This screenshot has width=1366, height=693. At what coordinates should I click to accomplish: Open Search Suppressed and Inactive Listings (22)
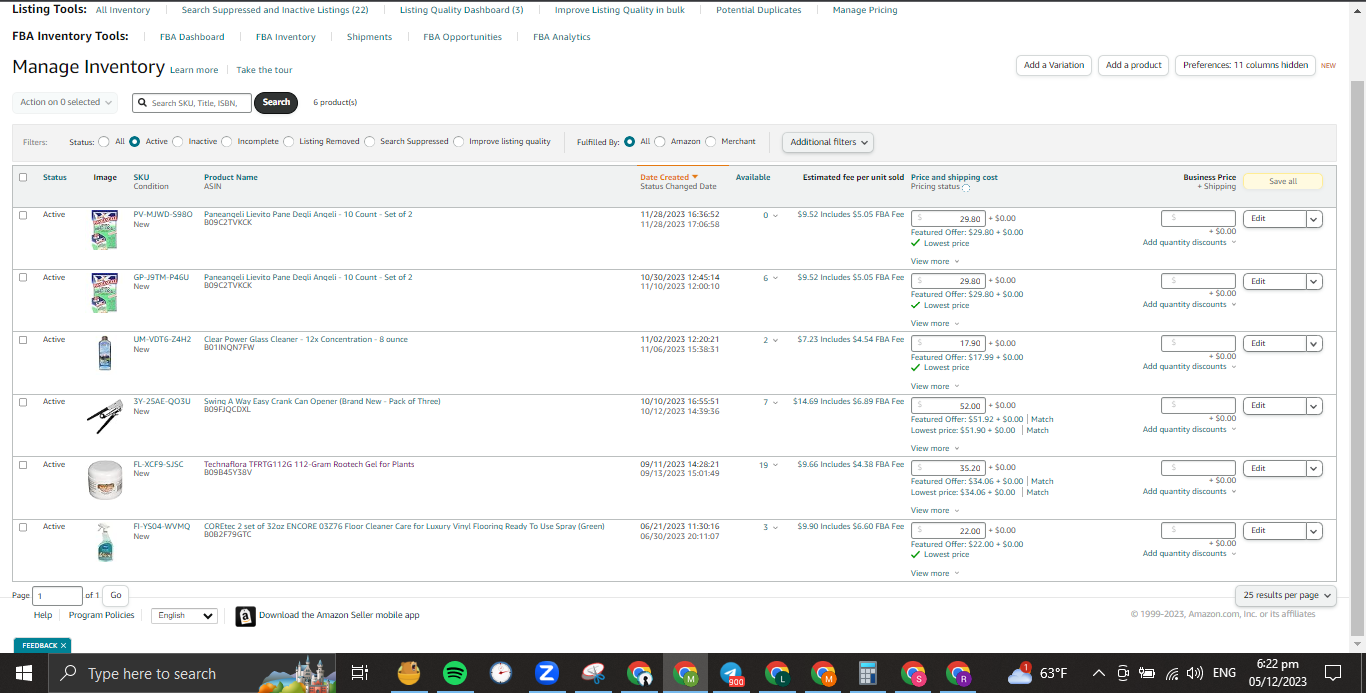[x=275, y=10]
